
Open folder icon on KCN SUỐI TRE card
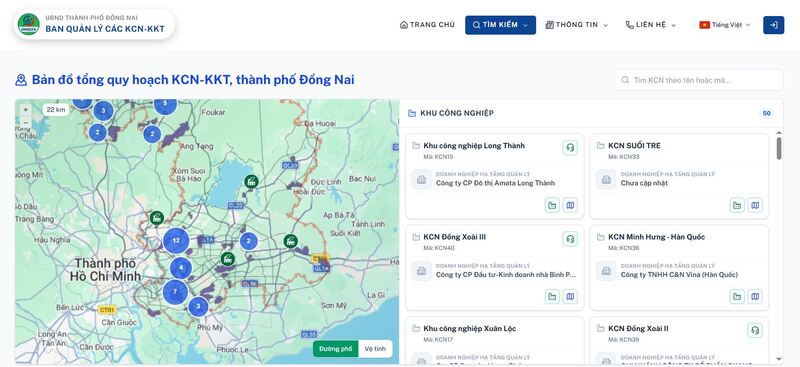pyautogui.click(x=737, y=205)
